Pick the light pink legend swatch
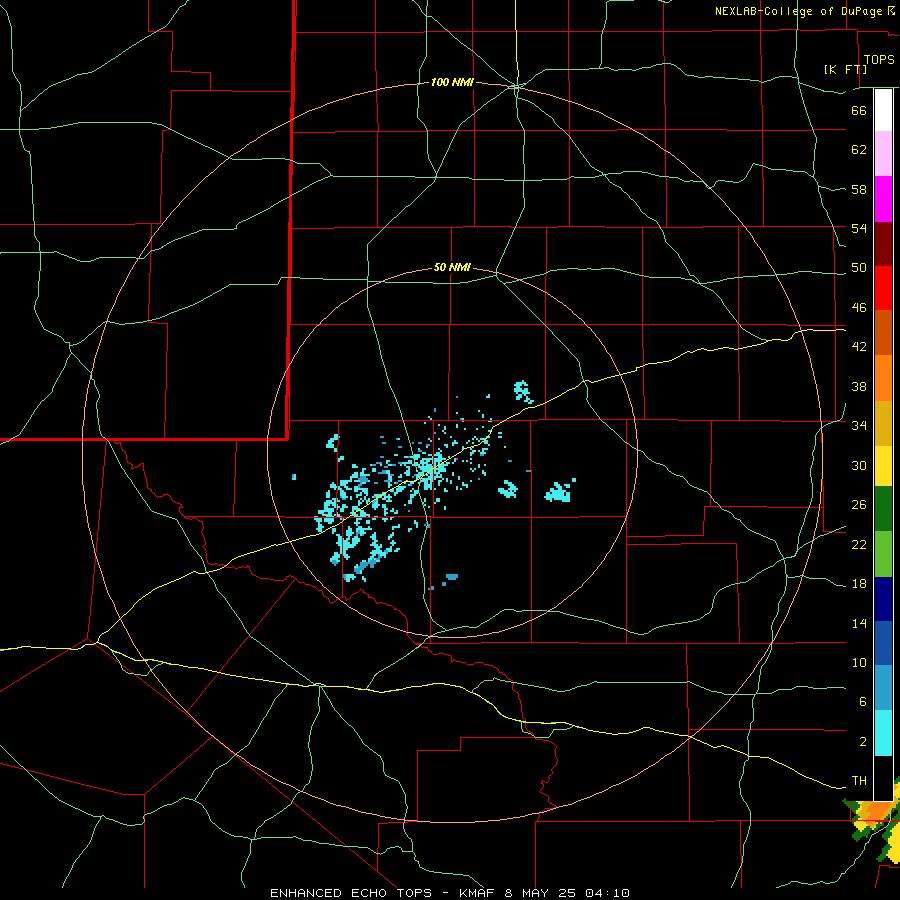Screen dimensions: 900x900 (x=883, y=153)
